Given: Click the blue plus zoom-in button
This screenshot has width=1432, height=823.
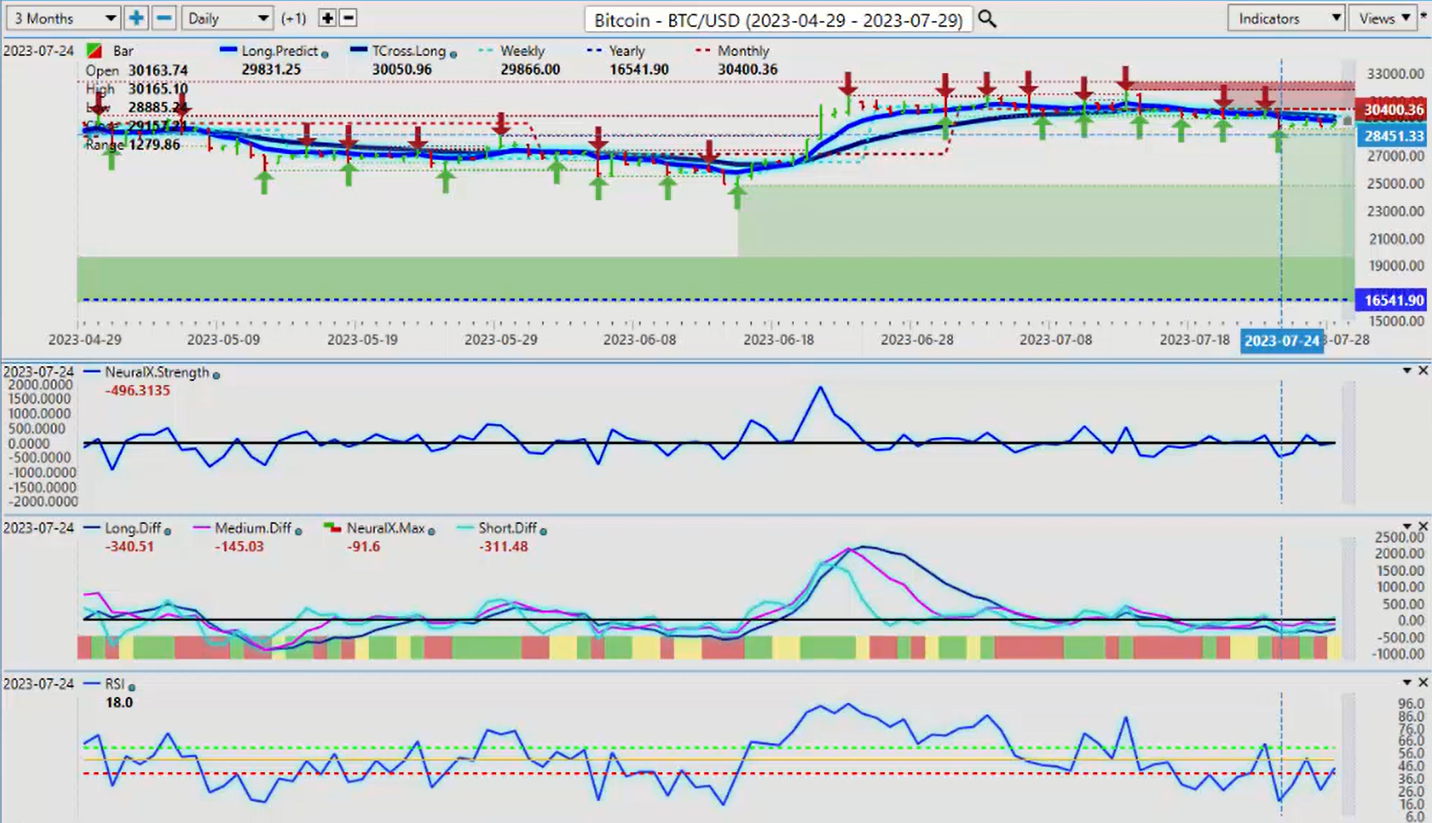Looking at the screenshot, I should [136, 18].
